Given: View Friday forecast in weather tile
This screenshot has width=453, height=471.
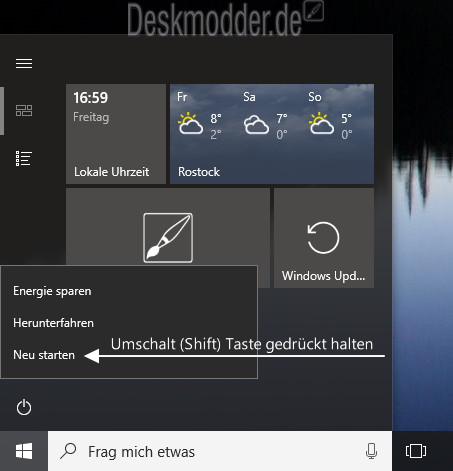Looking at the screenshot, I should (199, 117).
